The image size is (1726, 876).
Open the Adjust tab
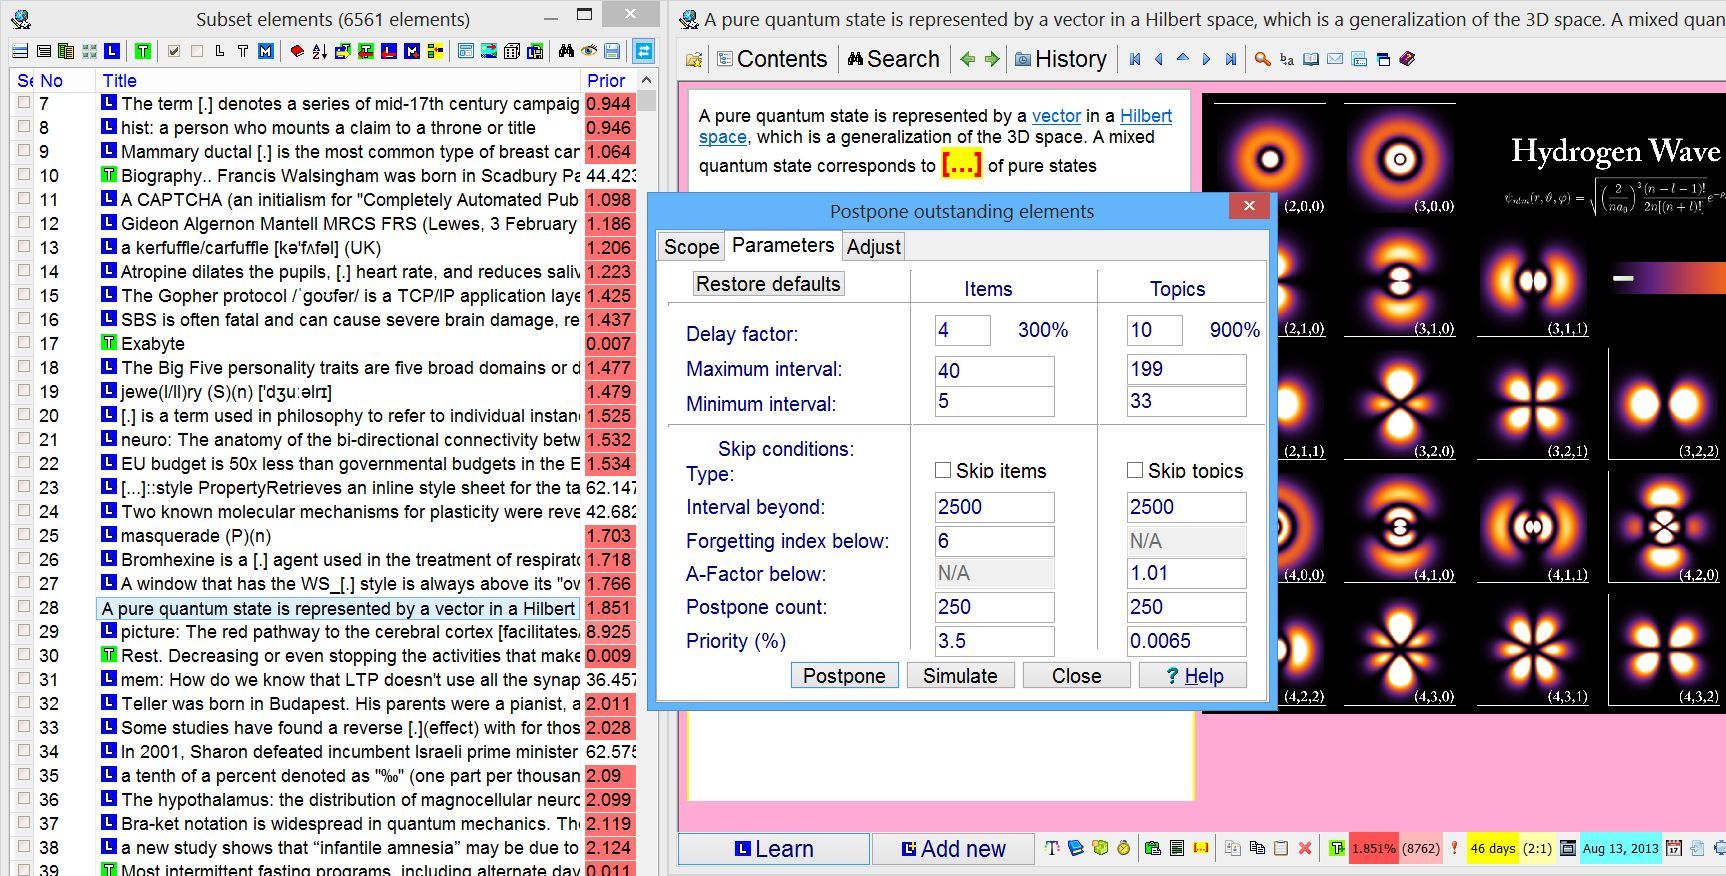pos(873,247)
